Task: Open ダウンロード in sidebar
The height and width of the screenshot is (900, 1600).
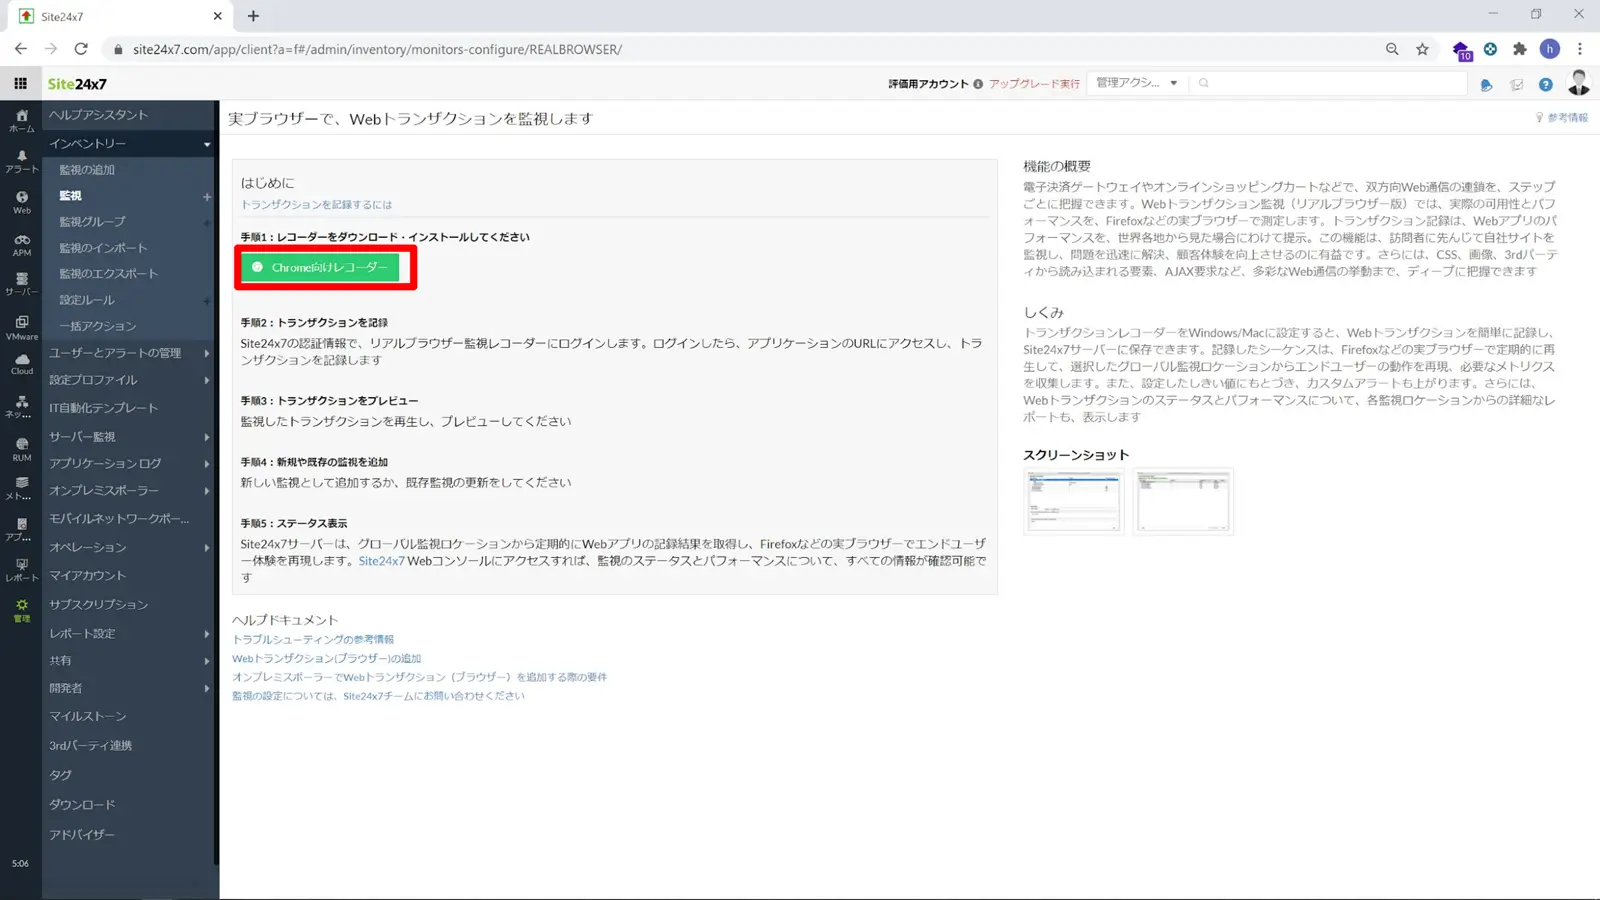Action: coord(82,805)
